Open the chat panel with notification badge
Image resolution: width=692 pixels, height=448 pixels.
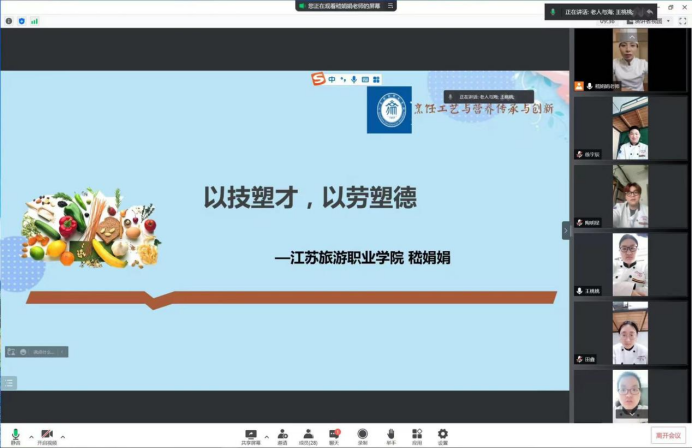334,437
